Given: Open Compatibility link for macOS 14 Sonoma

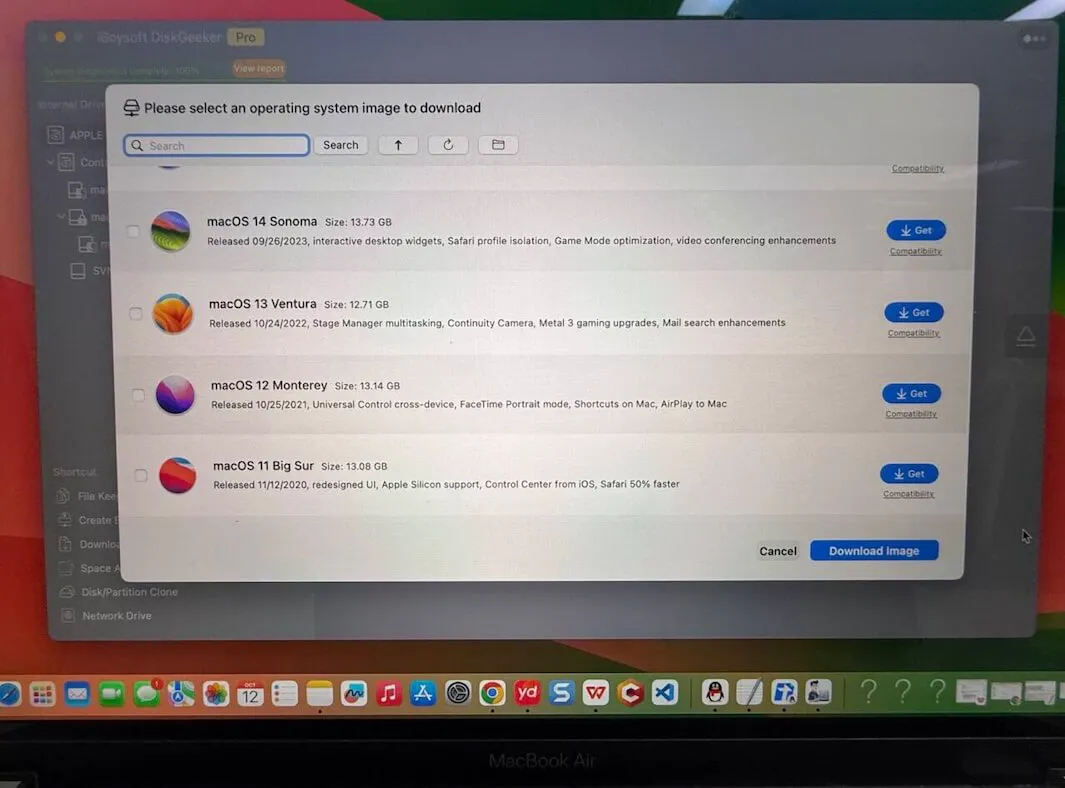Looking at the screenshot, I should pyautogui.click(x=916, y=251).
